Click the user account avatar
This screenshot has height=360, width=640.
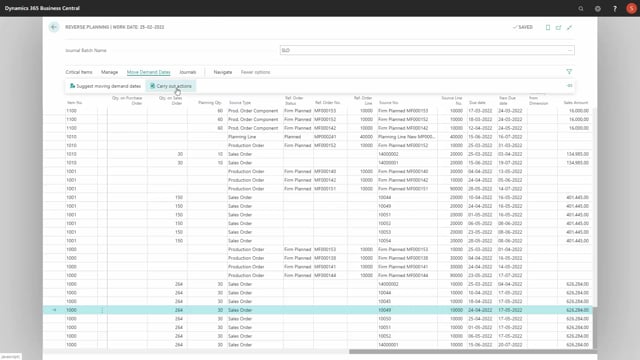coord(631,8)
